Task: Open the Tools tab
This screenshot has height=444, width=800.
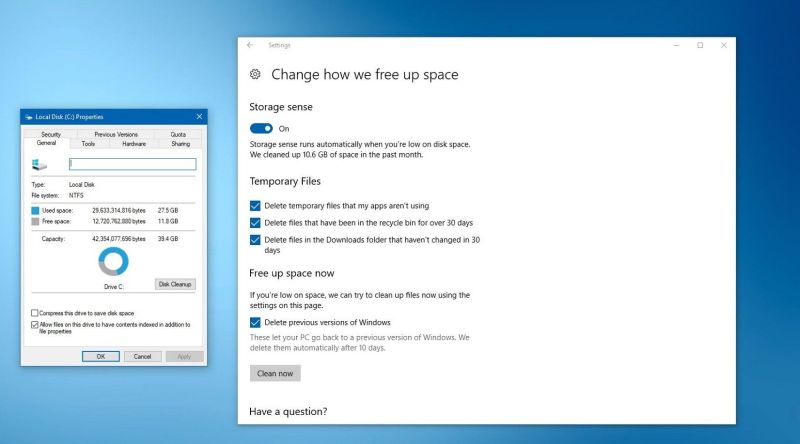Action: [x=88, y=144]
